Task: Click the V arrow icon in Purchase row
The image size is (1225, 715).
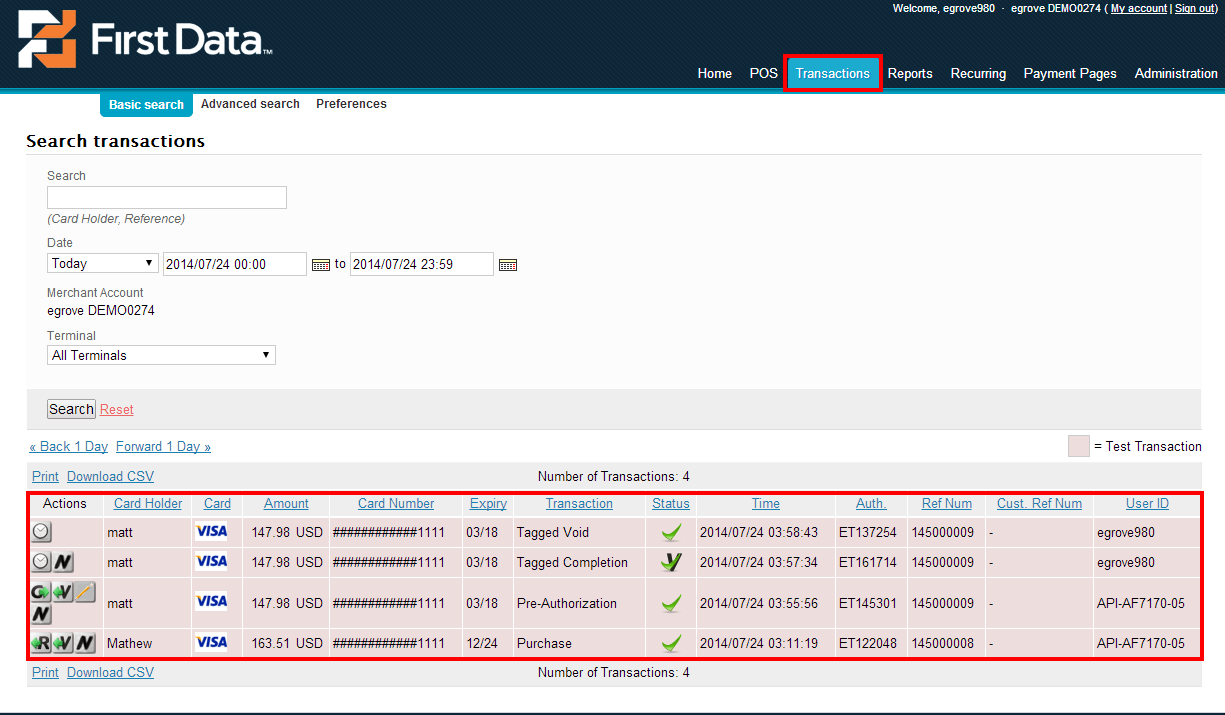Action: [63, 643]
